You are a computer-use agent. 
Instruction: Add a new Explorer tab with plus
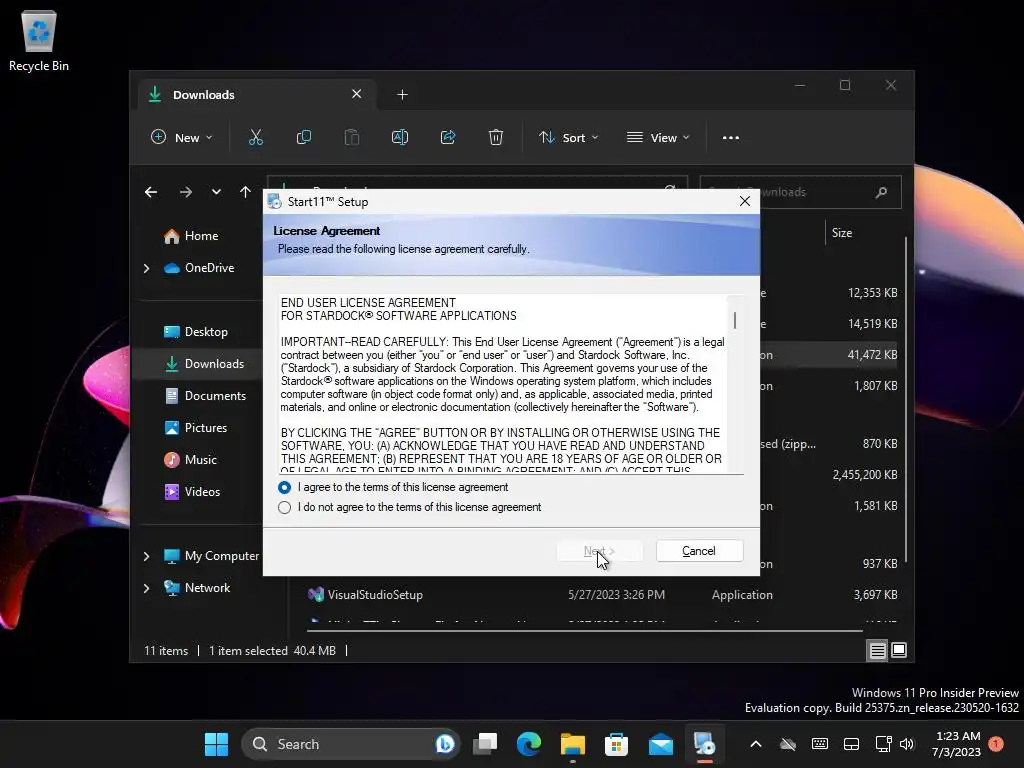[x=402, y=95]
